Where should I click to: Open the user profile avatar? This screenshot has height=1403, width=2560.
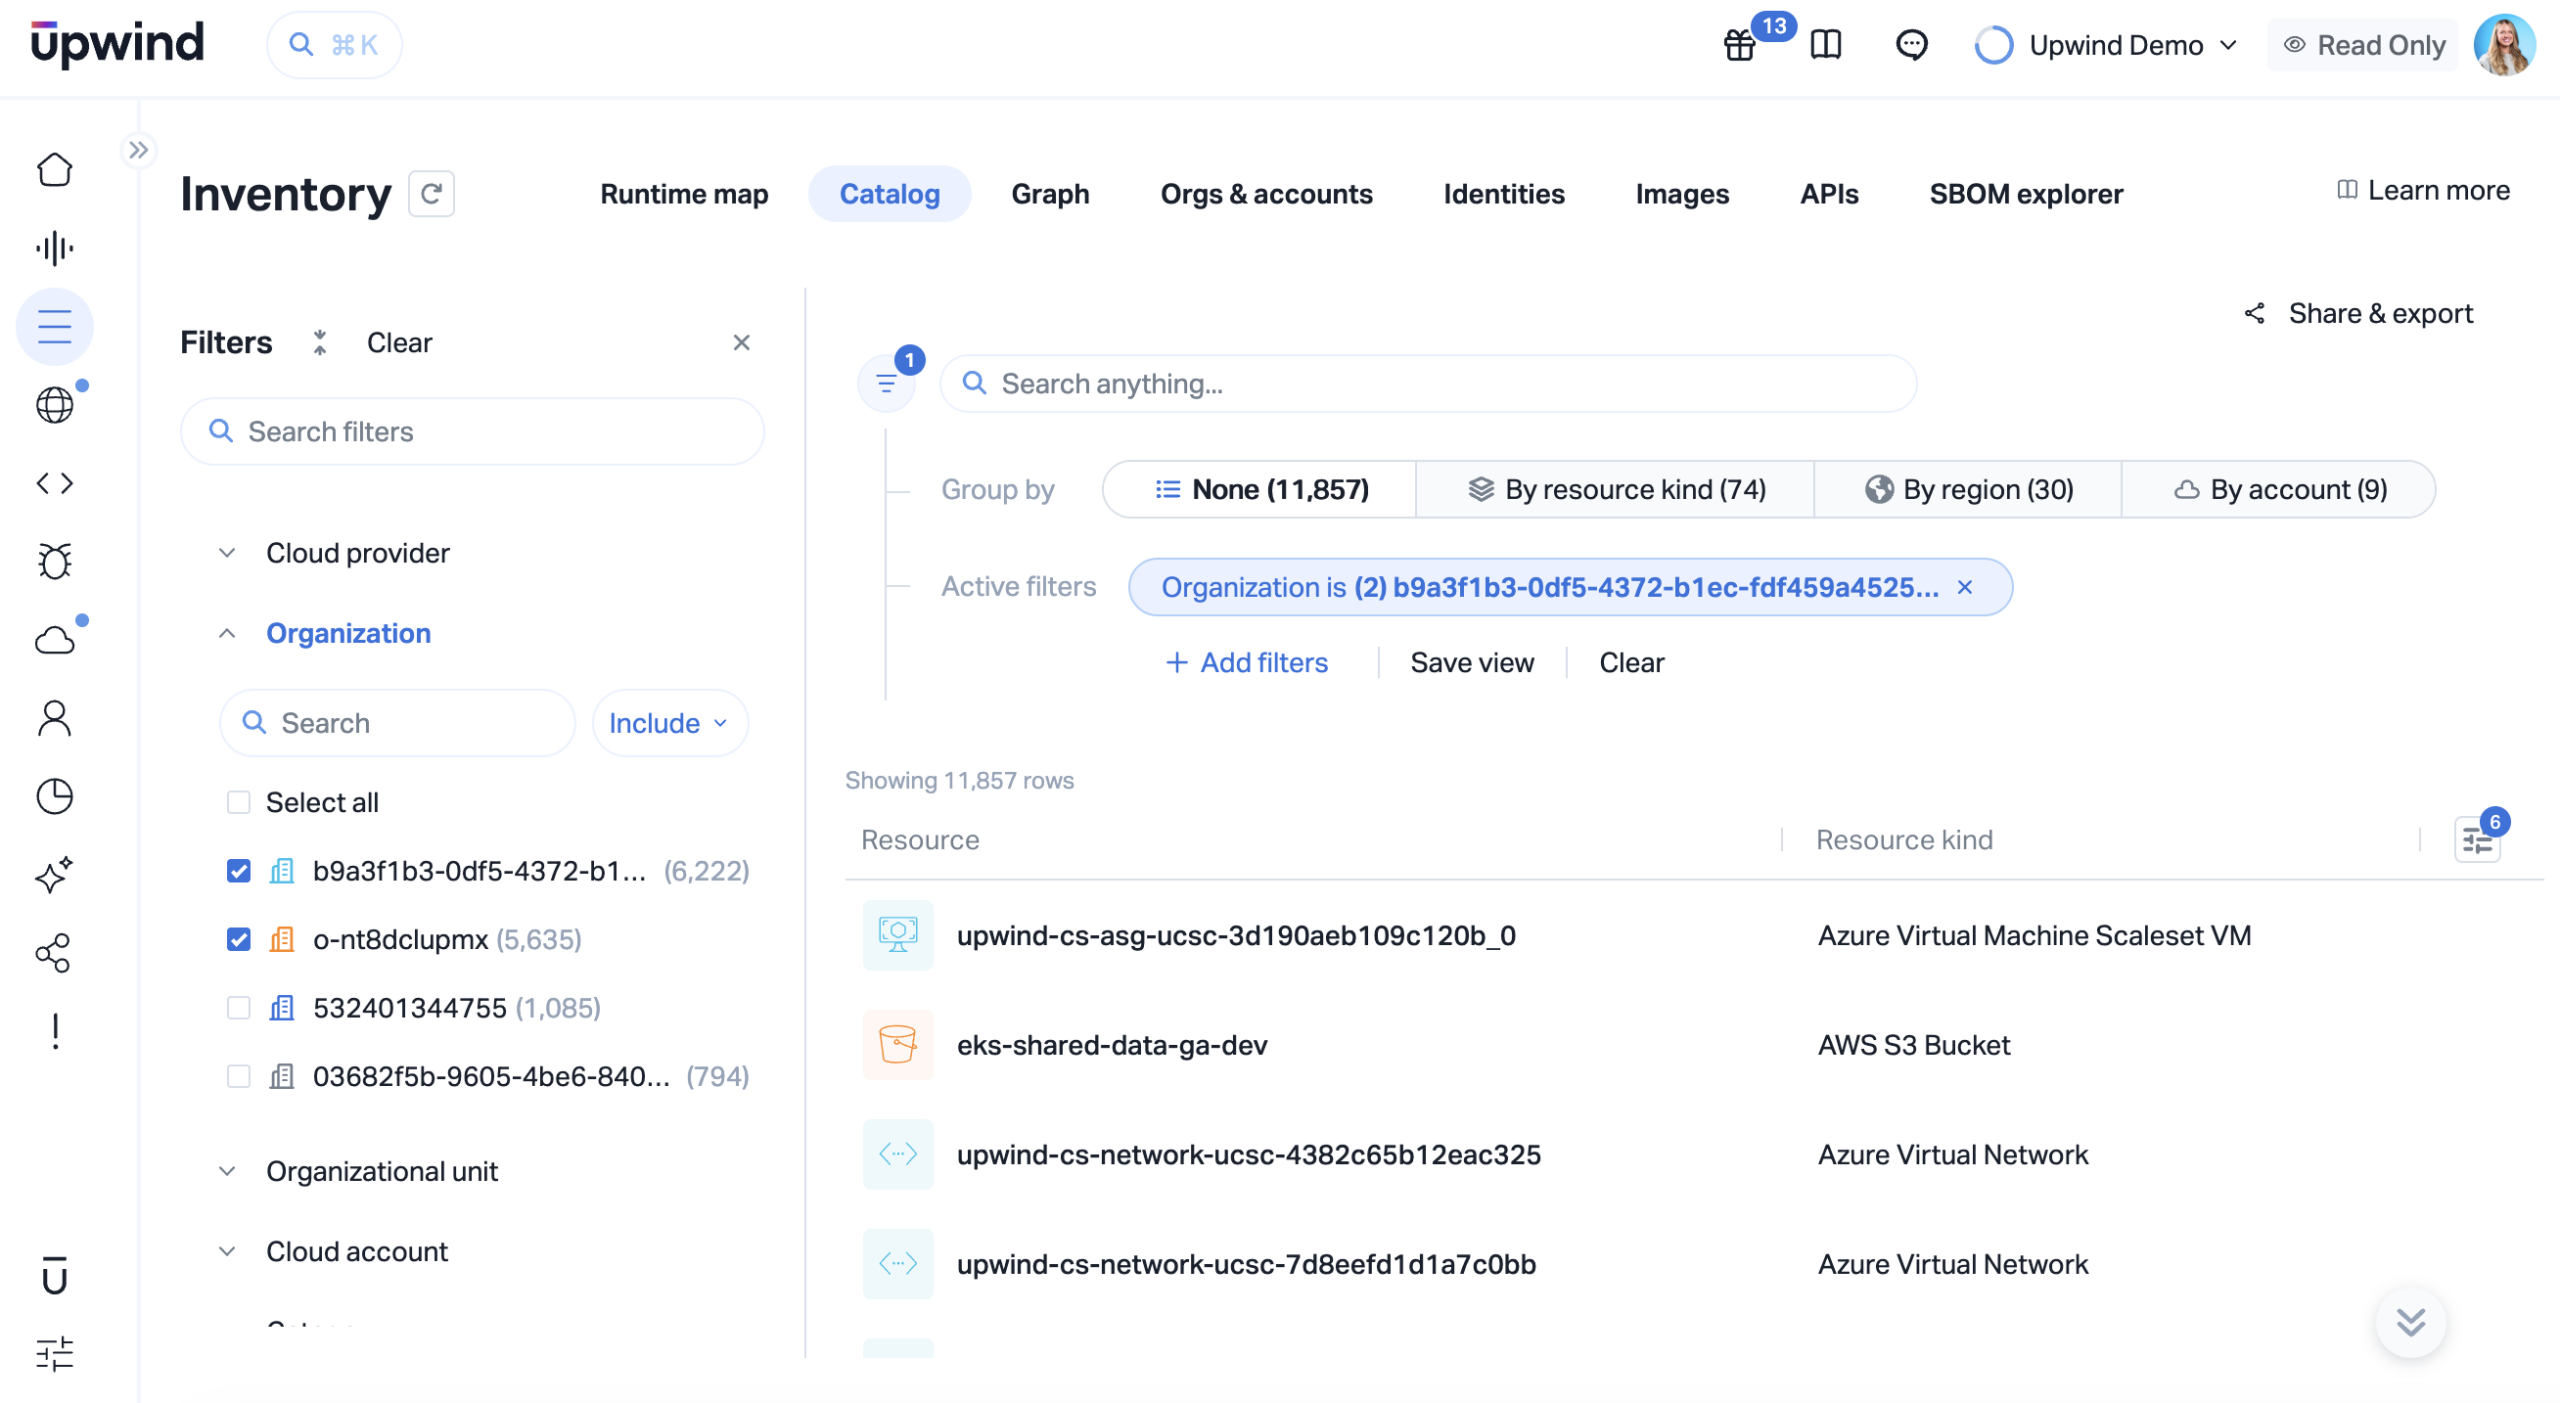(2504, 45)
